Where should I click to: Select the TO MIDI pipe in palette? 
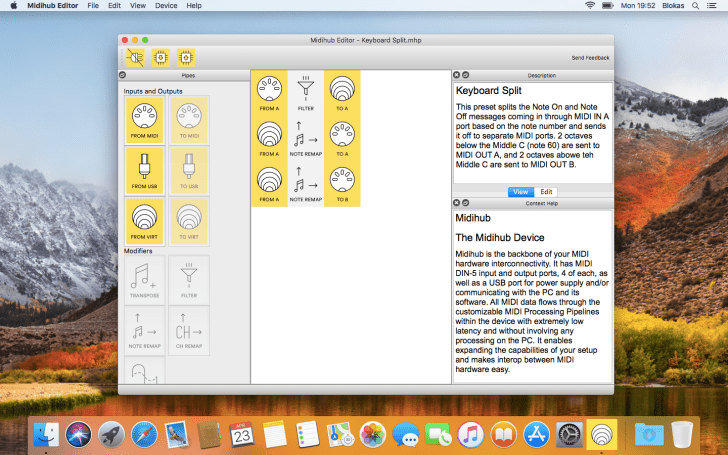[189, 120]
